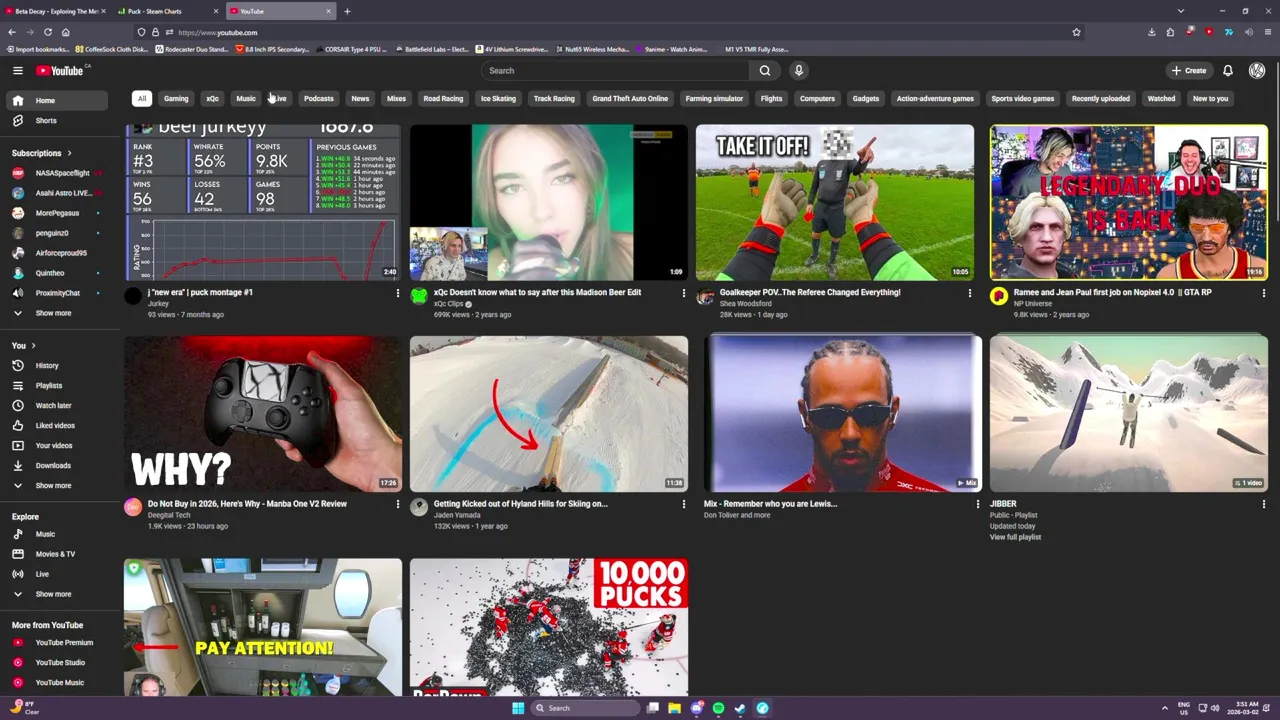Click the YouTube search field
This screenshot has width=1280, height=720.
pyautogui.click(x=614, y=70)
